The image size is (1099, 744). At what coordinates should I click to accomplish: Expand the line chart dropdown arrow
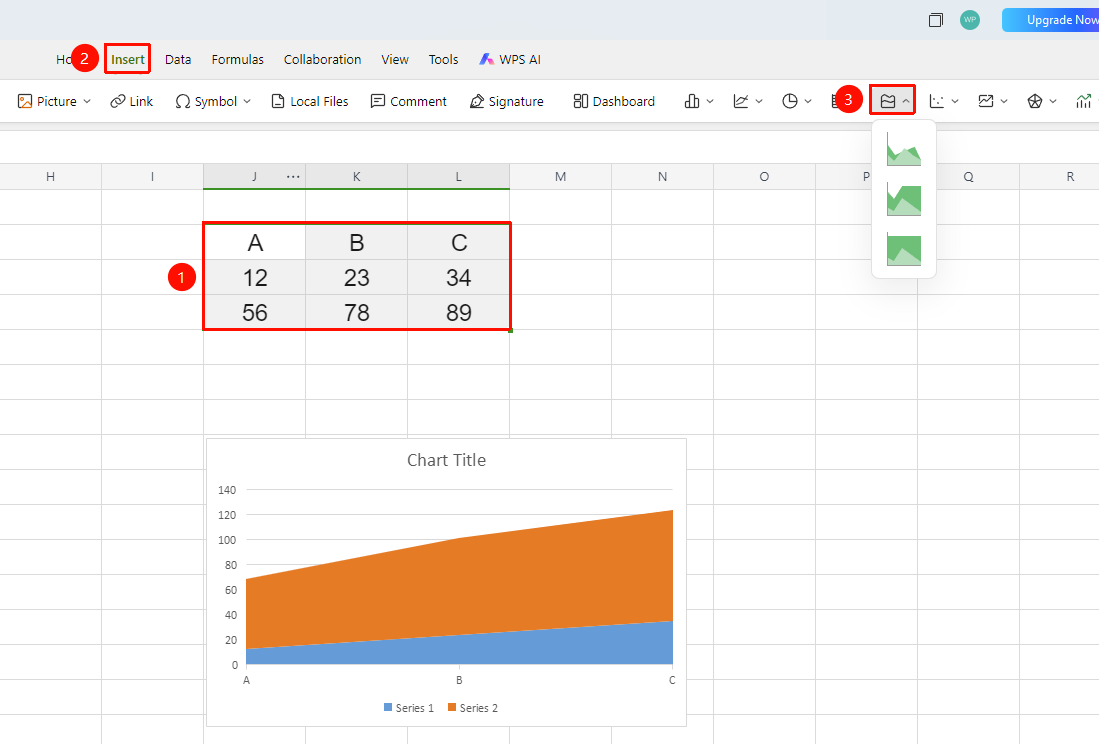[x=759, y=102]
